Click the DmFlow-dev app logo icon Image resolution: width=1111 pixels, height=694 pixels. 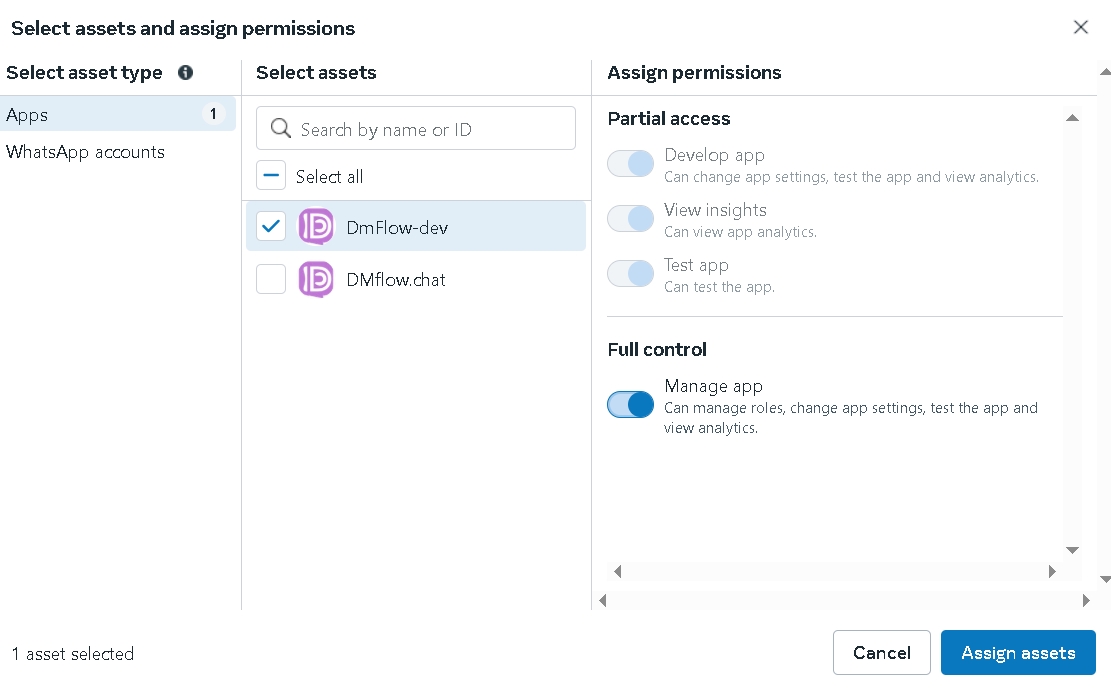316,227
